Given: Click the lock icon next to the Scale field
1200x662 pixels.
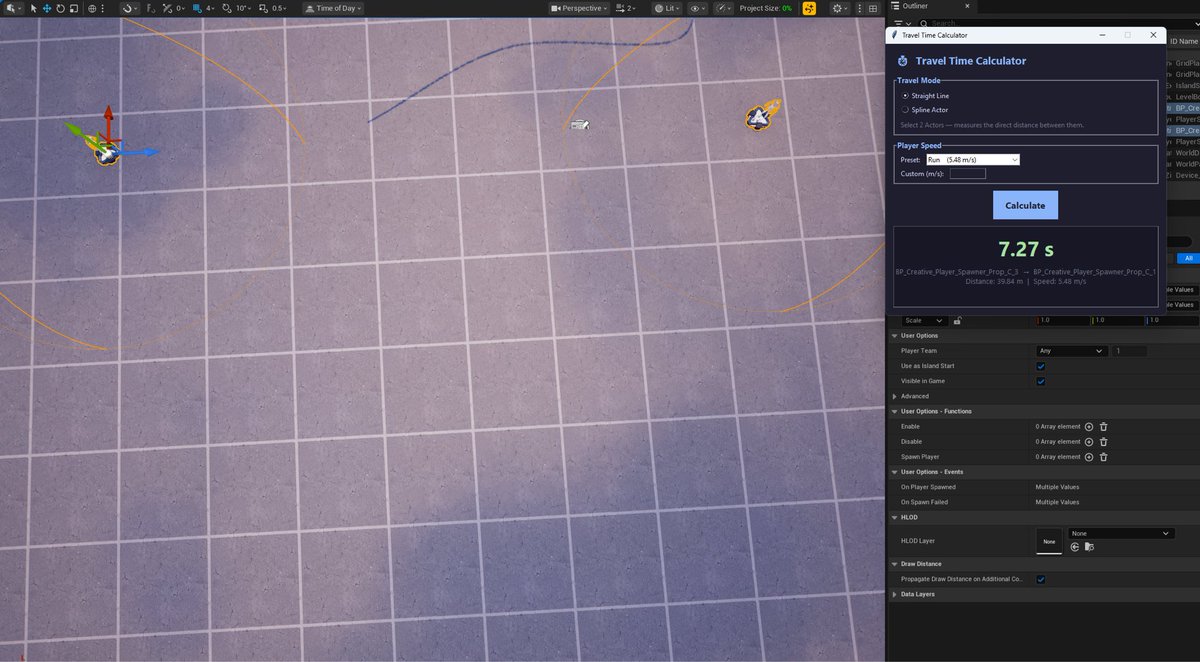Looking at the screenshot, I should point(957,320).
